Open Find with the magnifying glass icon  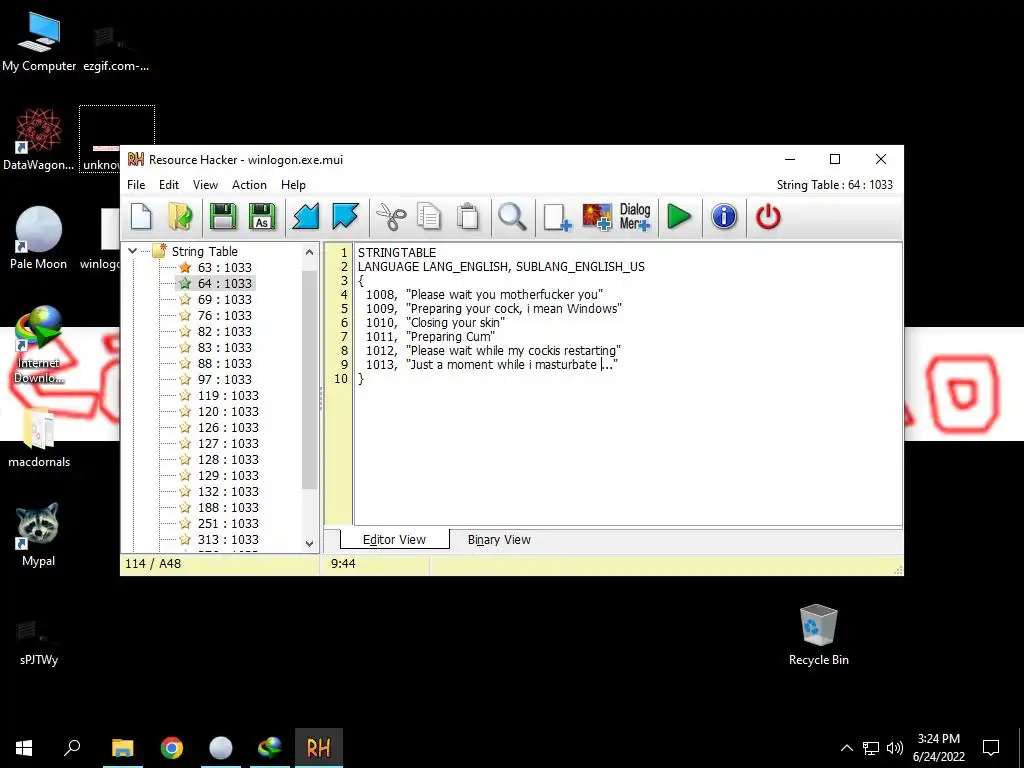(512, 217)
